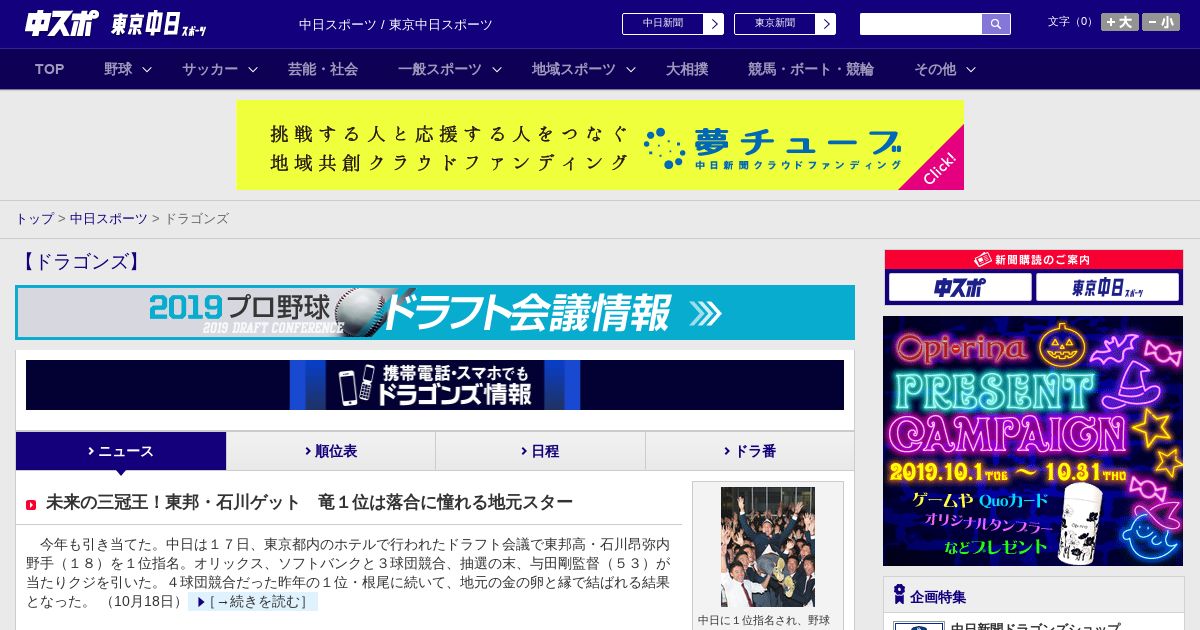Image resolution: width=1200 pixels, height=630 pixels.
Task: Focus the header search input field
Action: click(921, 24)
